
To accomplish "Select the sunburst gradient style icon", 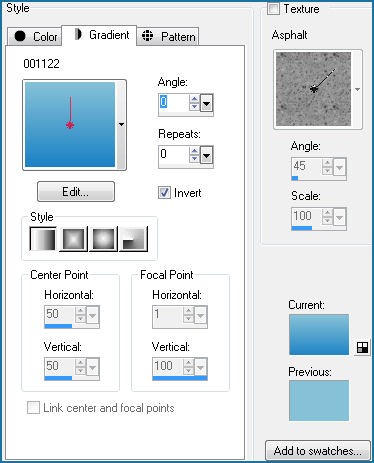I will 103,239.
